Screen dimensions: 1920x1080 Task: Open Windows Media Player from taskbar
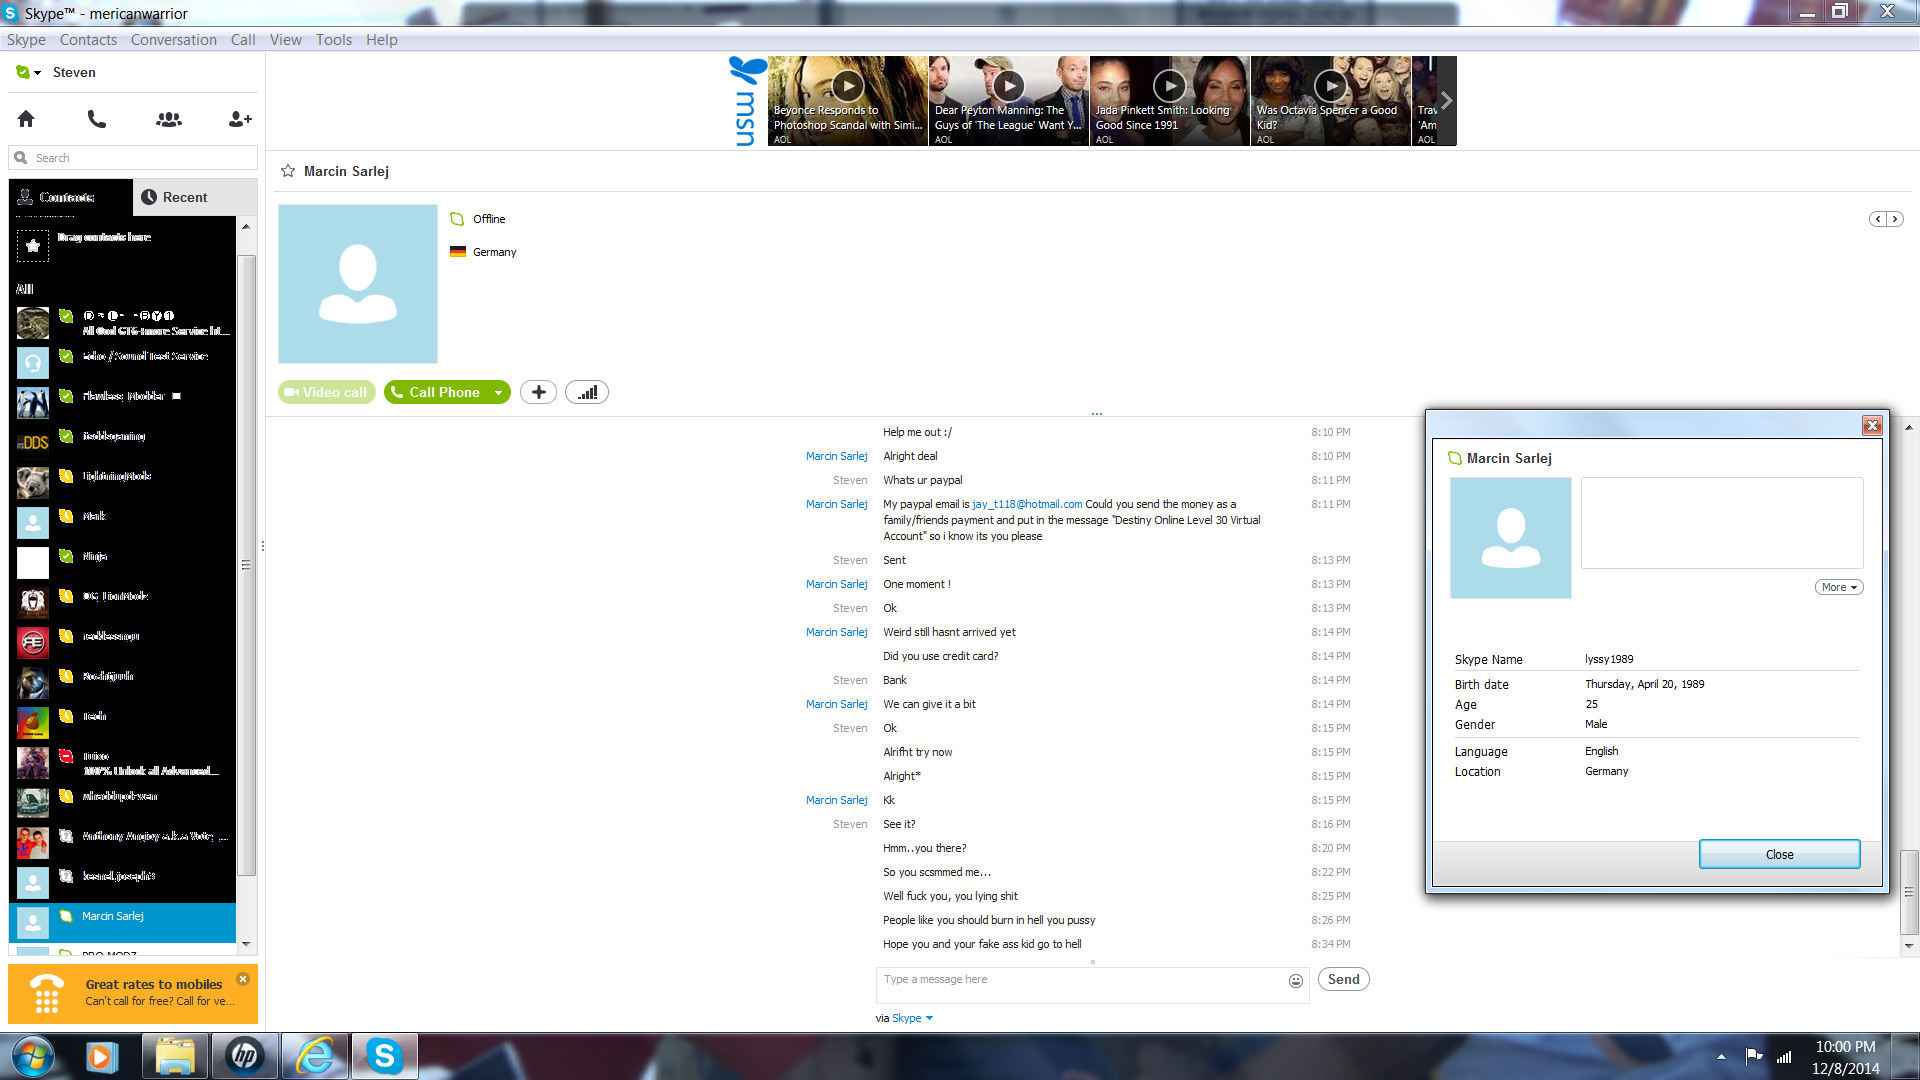[101, 1056]
